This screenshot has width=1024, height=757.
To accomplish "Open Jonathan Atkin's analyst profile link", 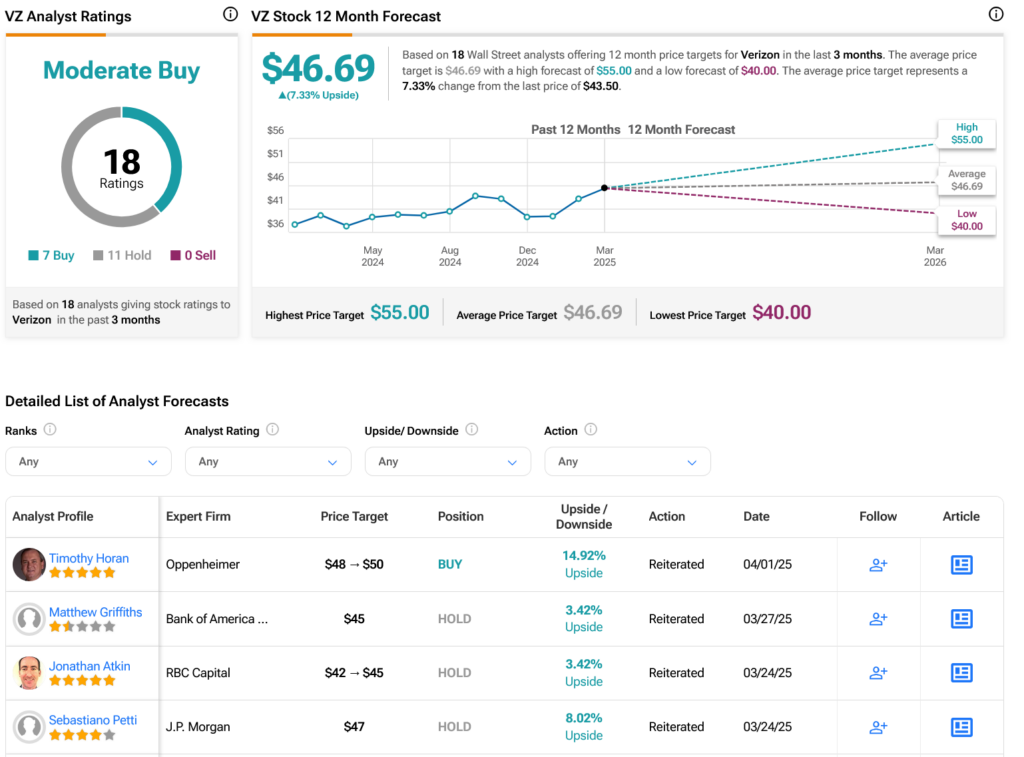I will pyautogui.click(x=89, y=666).
